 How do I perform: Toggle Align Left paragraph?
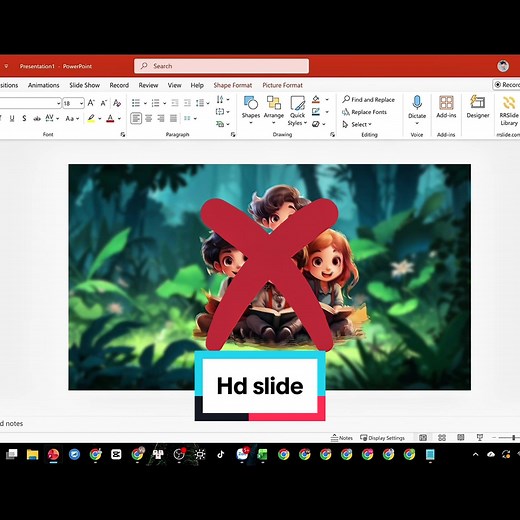[x=136, y=118]
